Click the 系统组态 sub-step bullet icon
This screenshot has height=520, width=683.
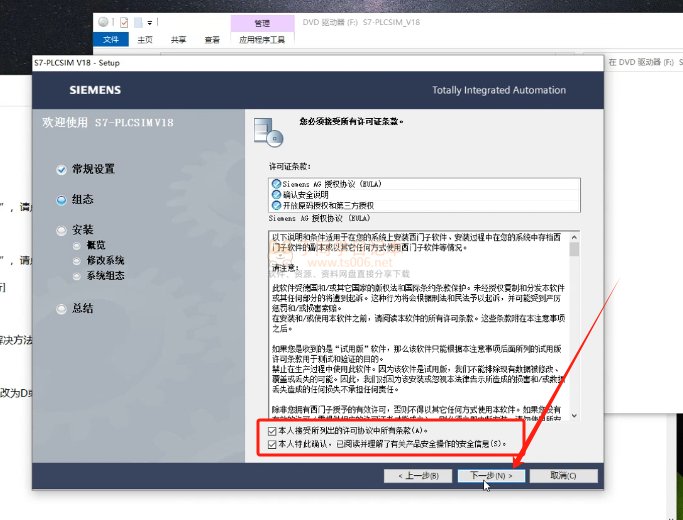pyautogui.click(x=77, y=276)
